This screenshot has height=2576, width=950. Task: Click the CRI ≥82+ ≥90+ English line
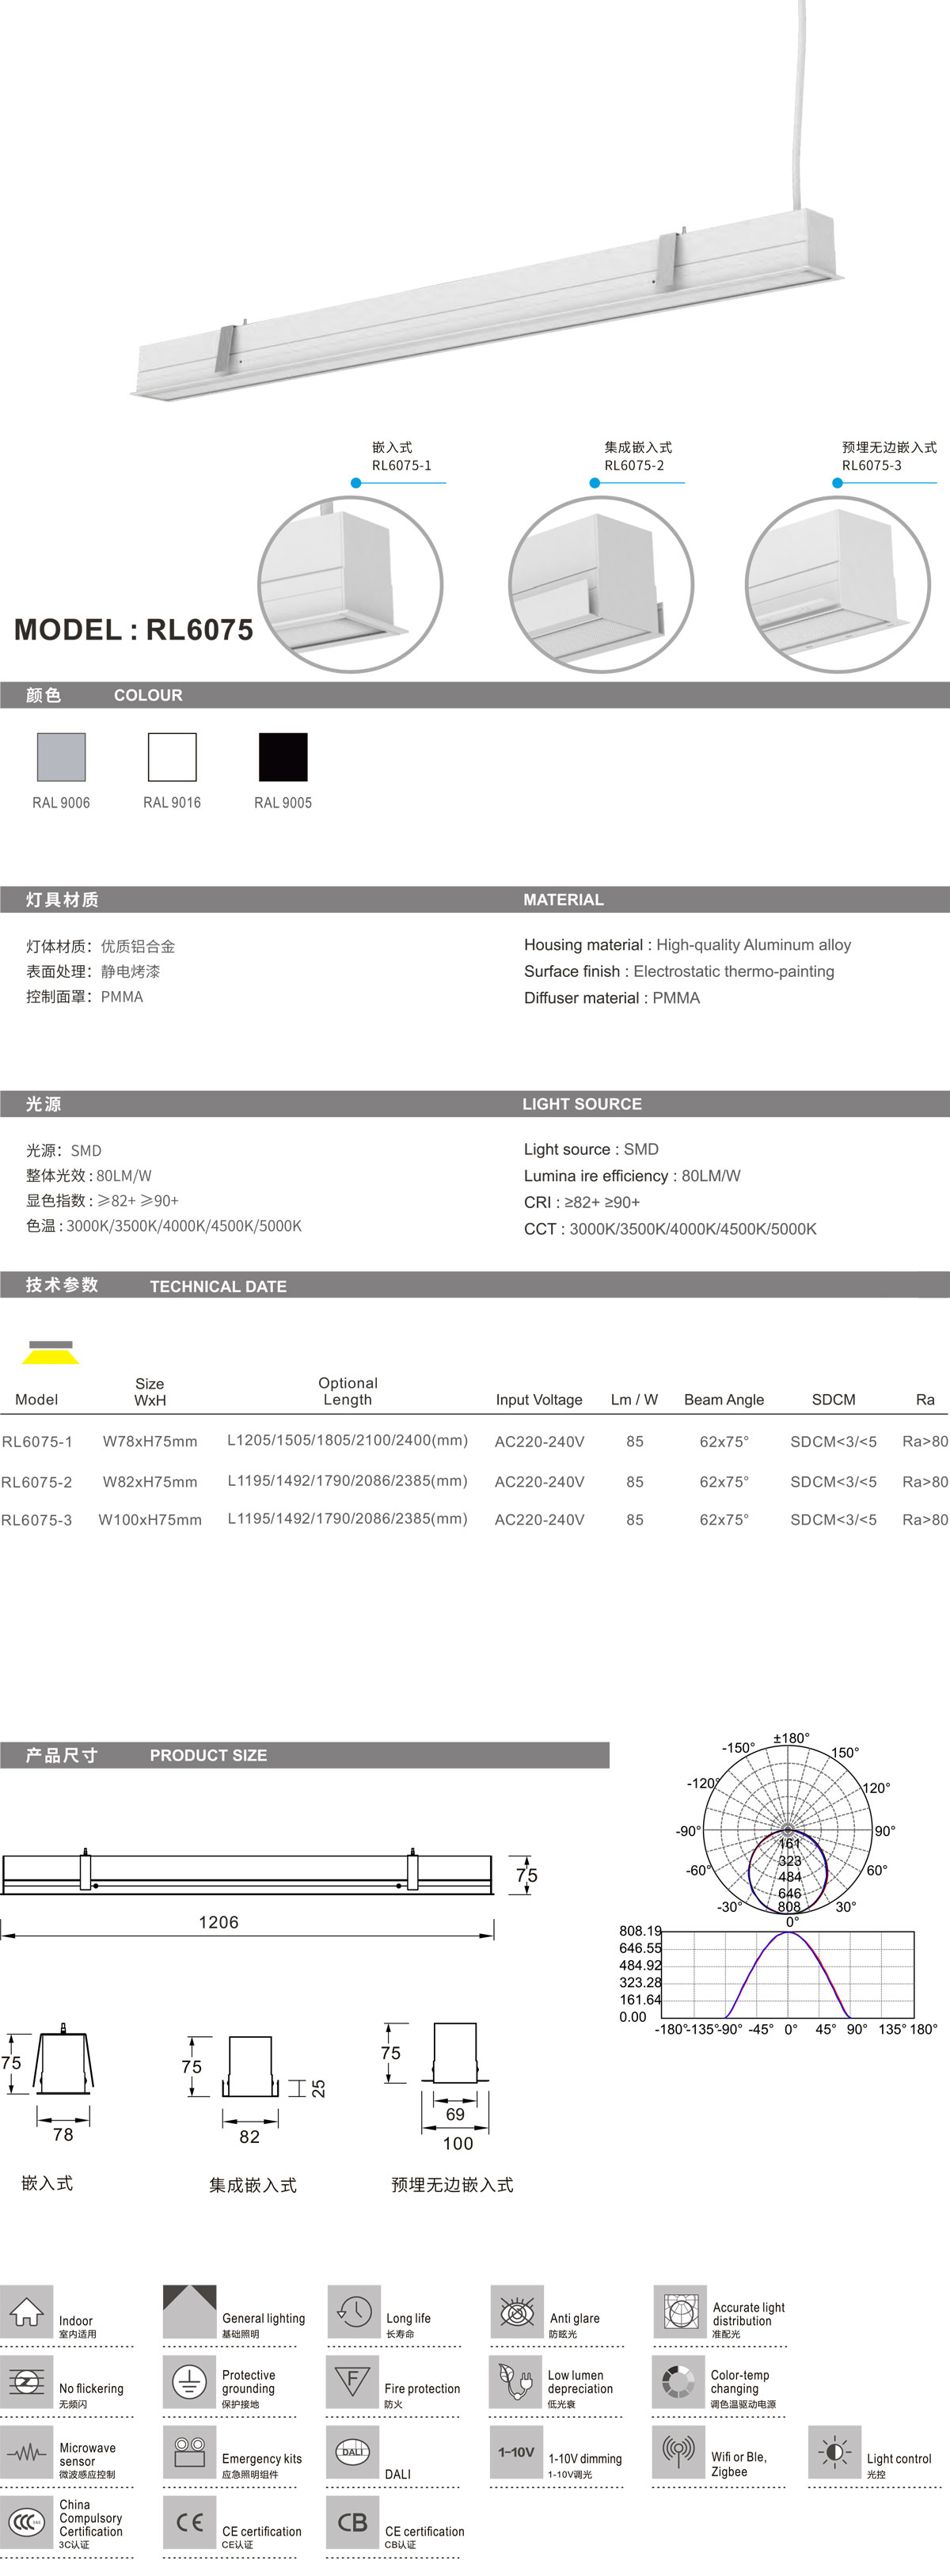582,1203
